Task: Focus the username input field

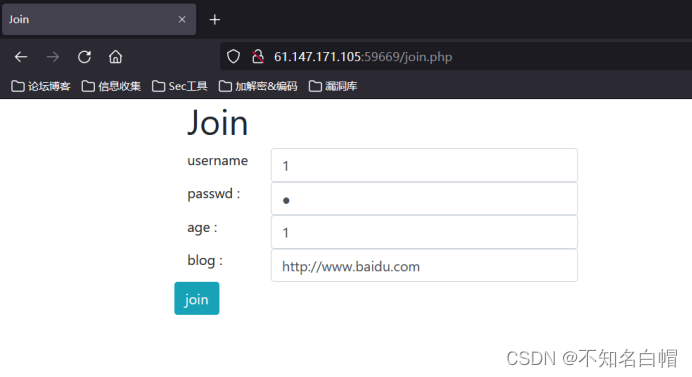Action: click(424, 166)
